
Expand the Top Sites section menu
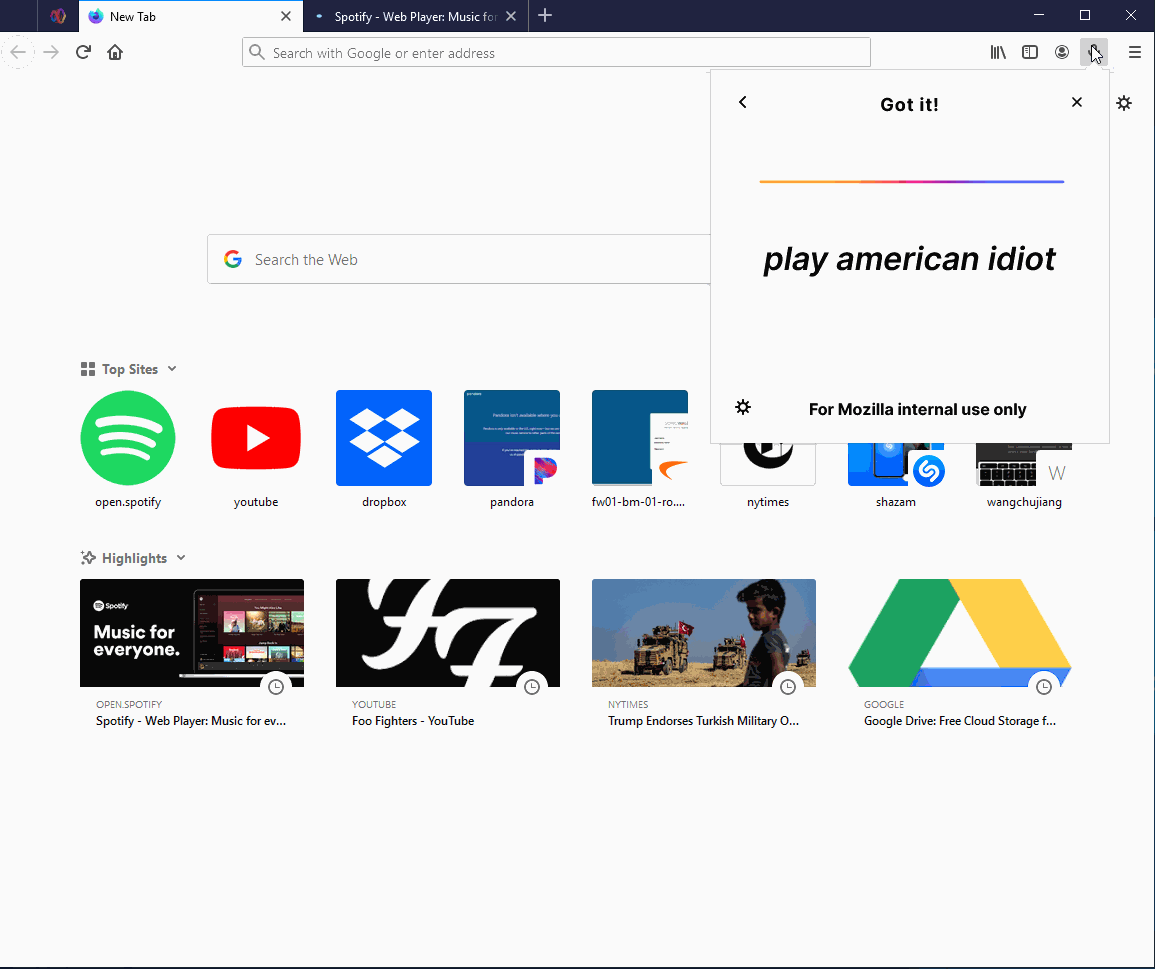[x=172, y=368]
